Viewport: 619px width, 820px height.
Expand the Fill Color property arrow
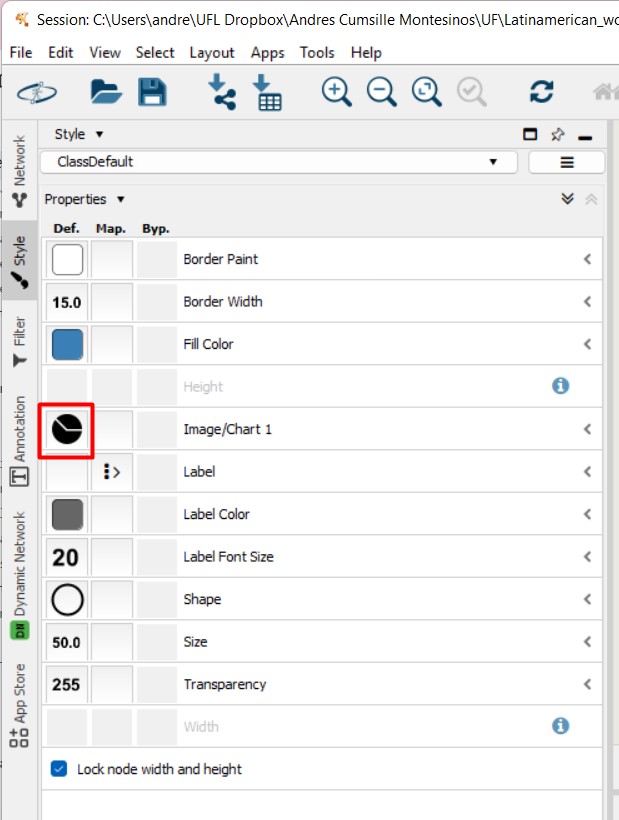click(x=587, y=345)
